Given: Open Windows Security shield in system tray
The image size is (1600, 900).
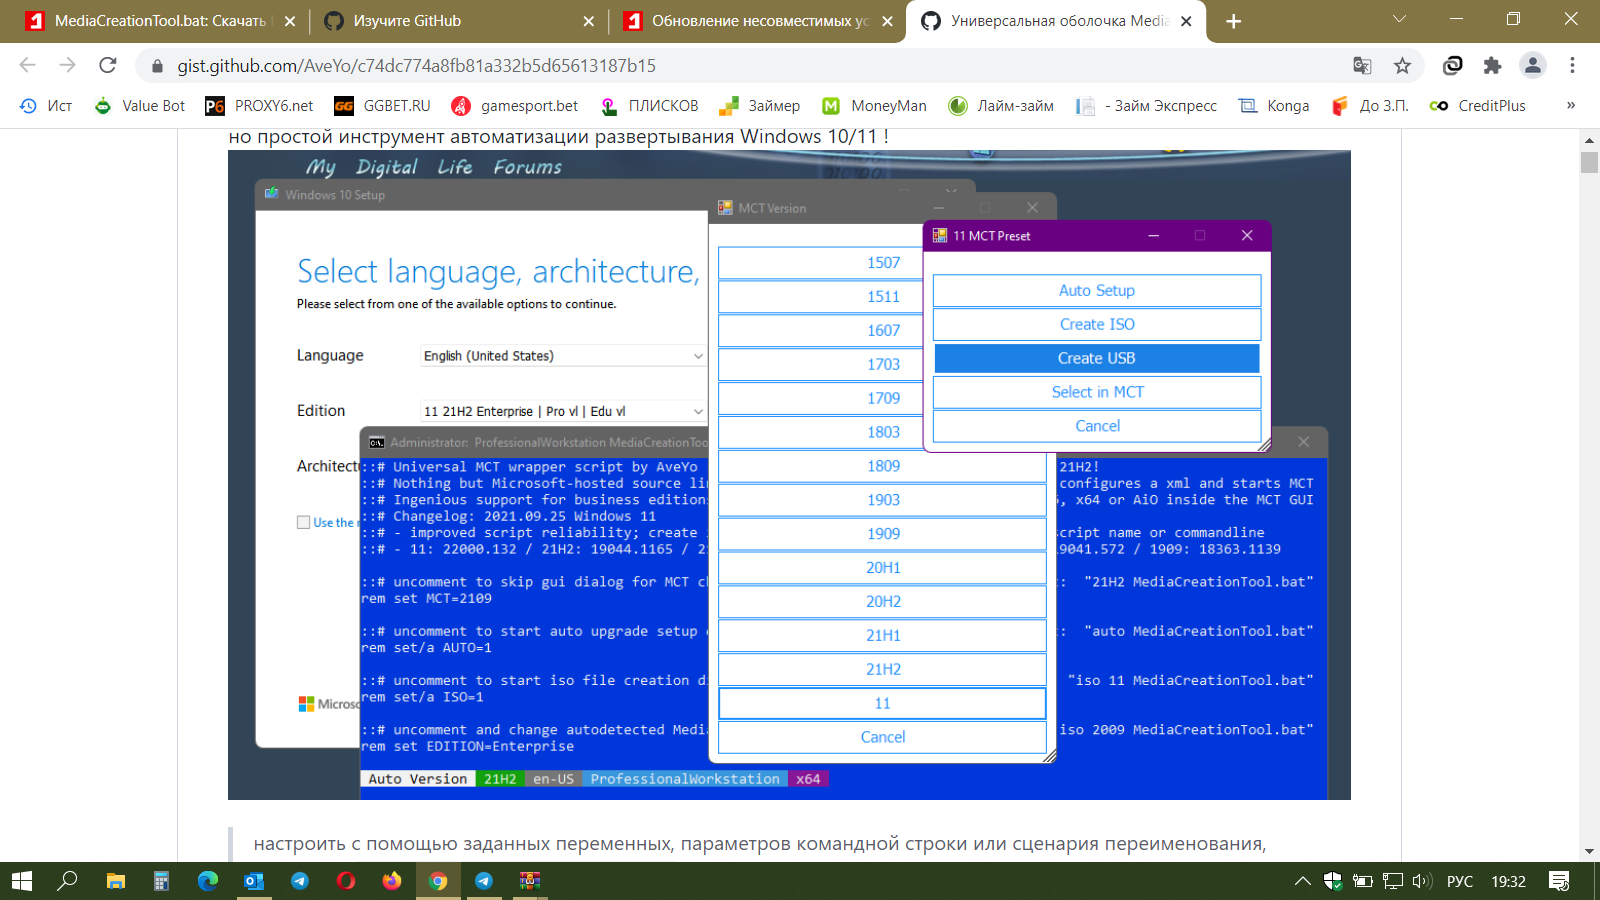Looking at the screenshot, I should tap(1333, 881).
